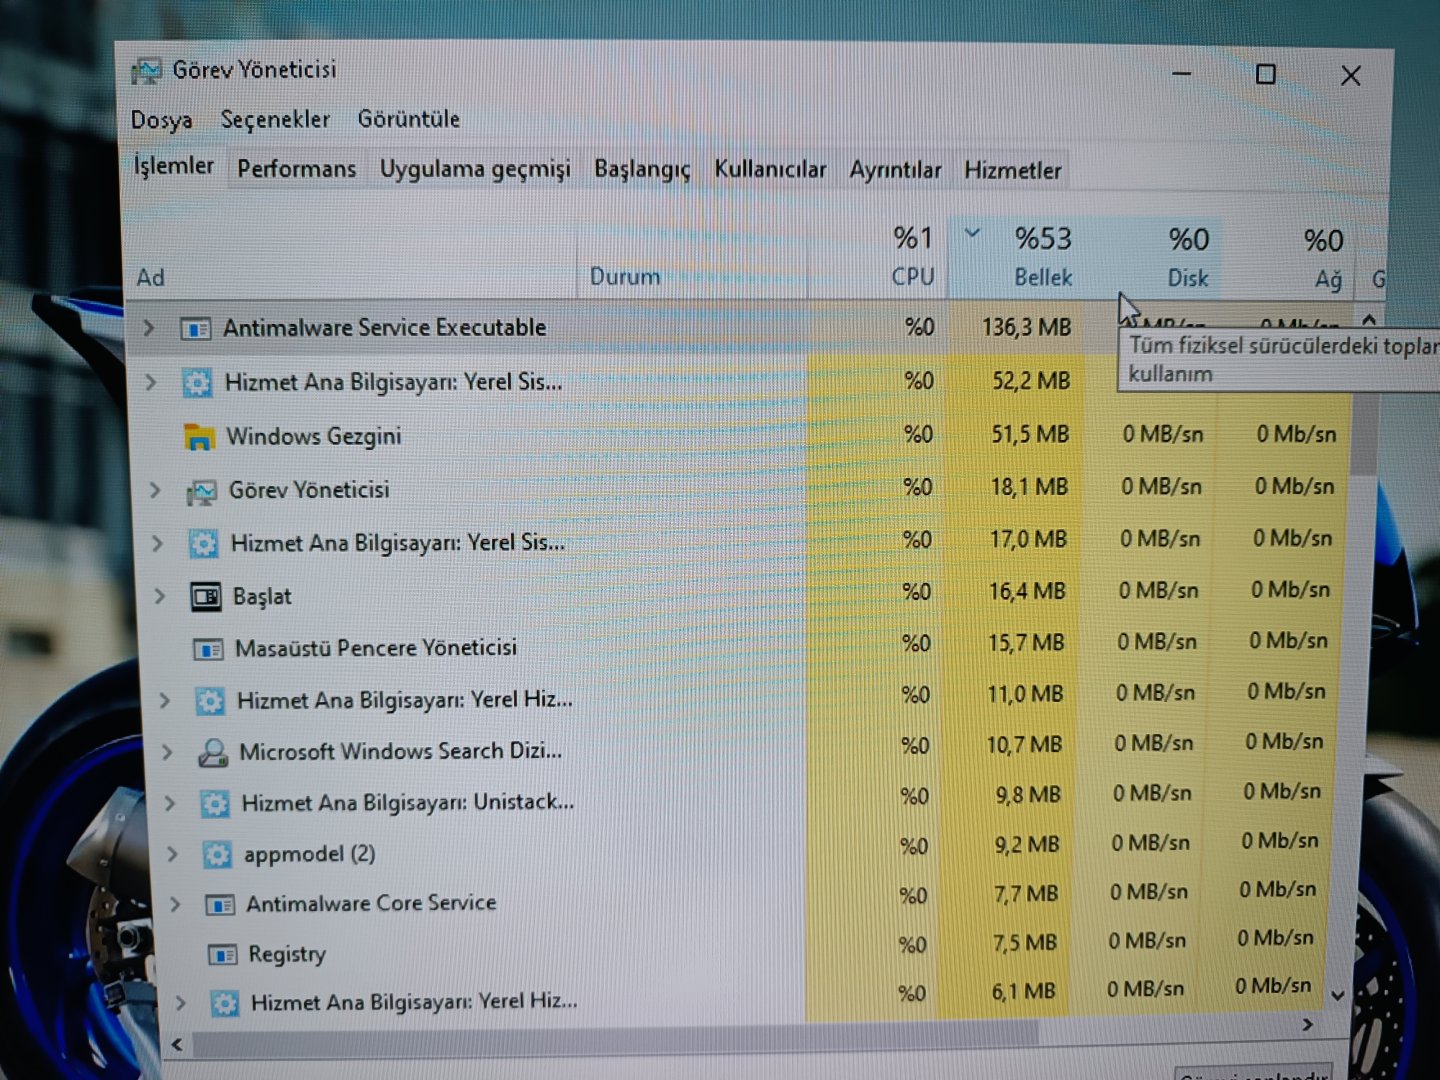The height and width of the screenshot is (1080, 1440).
Task: Sort processes by the Ad column header
Action: coord(352,260)
